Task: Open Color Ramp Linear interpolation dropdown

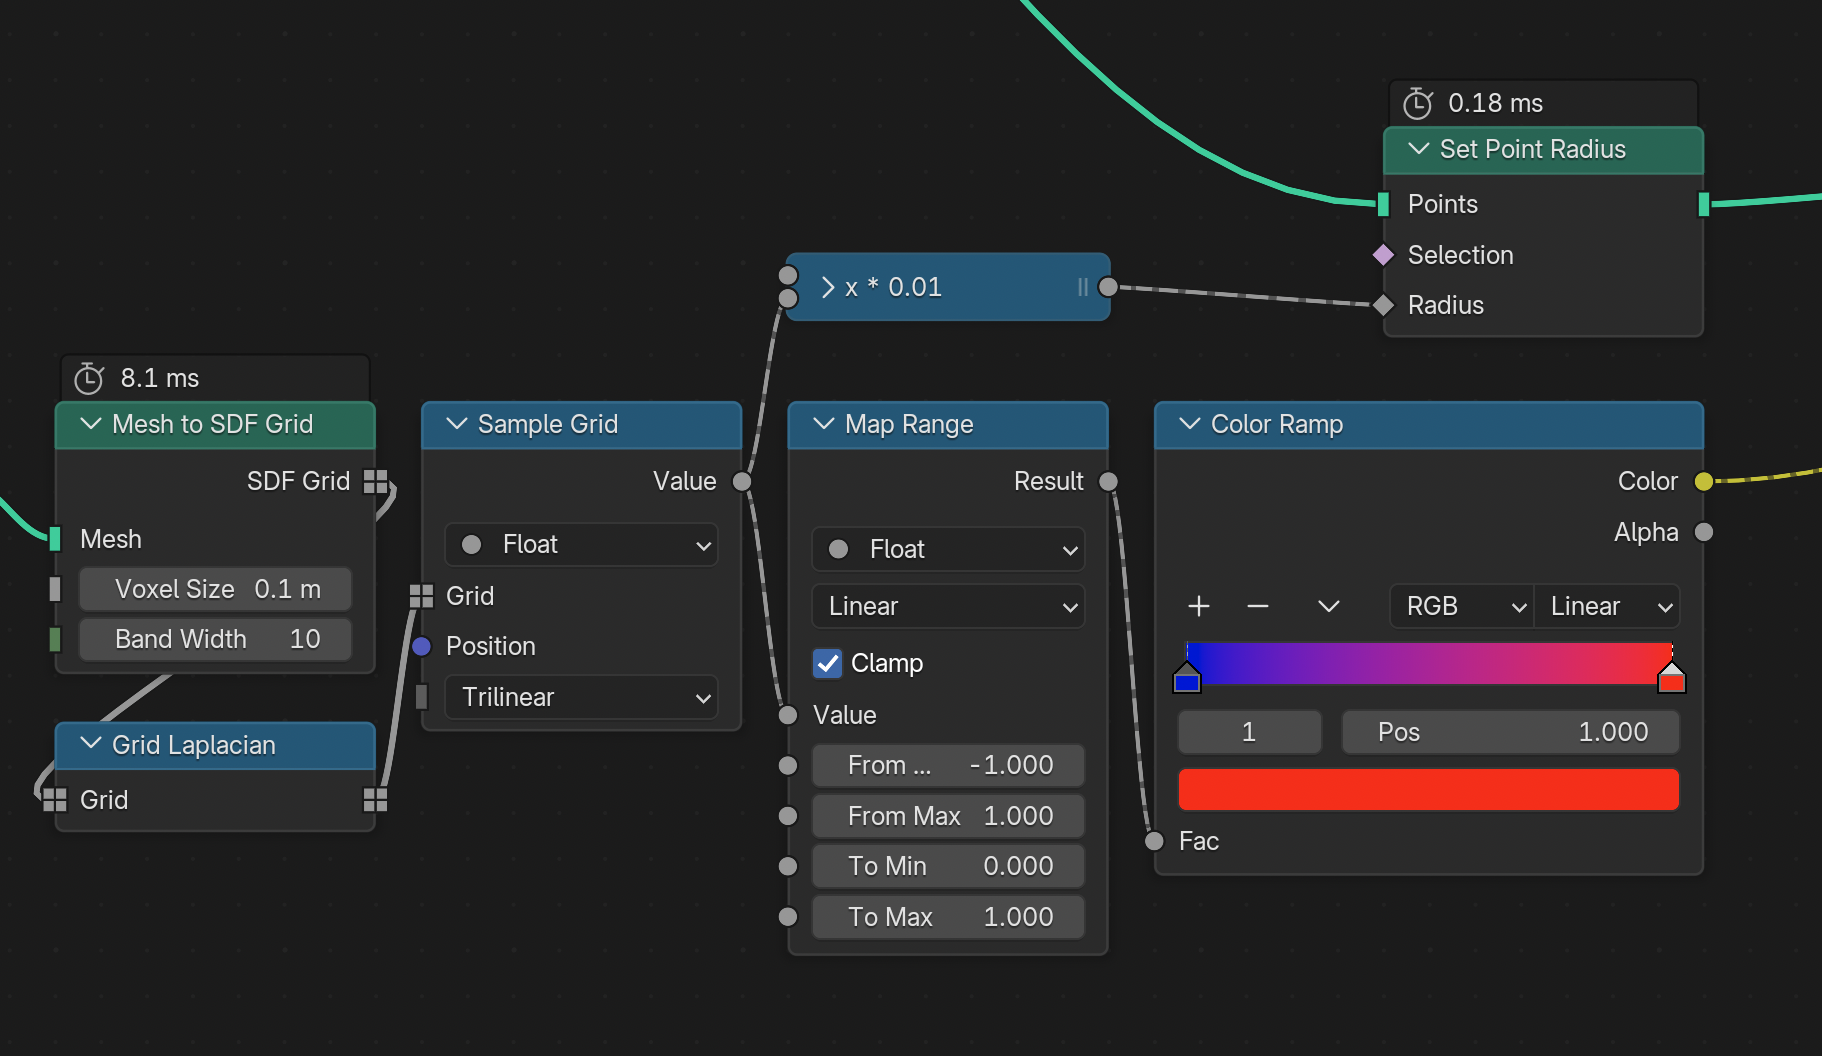Action: (1607, 606)
